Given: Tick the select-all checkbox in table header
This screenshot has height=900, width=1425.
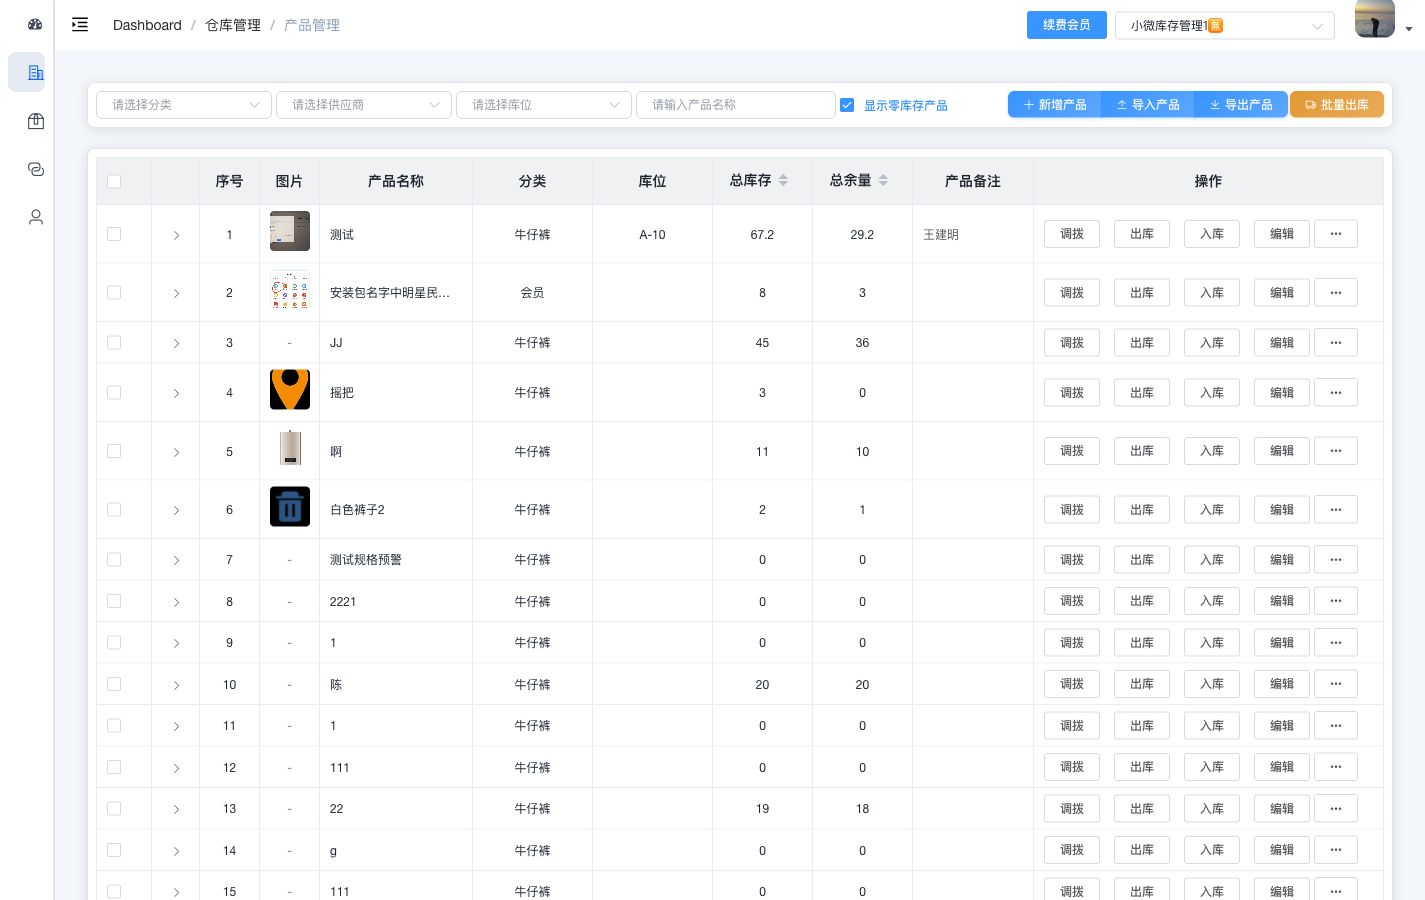Looking at the screenshot, I should tap(114, 181).
